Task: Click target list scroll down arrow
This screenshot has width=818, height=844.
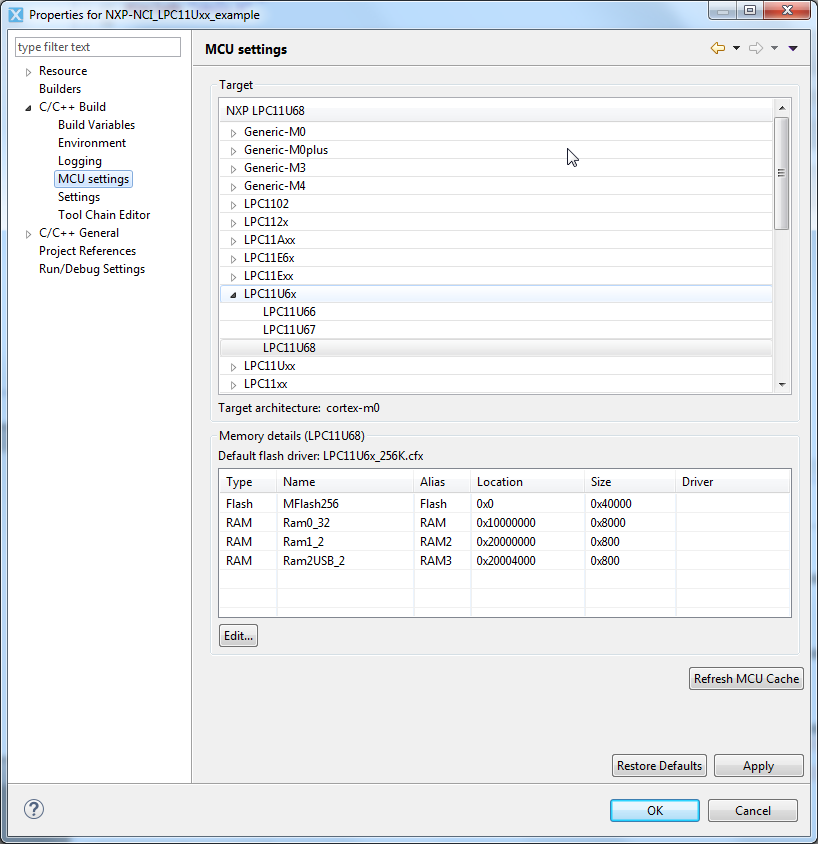Action: (x=782, y=384)
